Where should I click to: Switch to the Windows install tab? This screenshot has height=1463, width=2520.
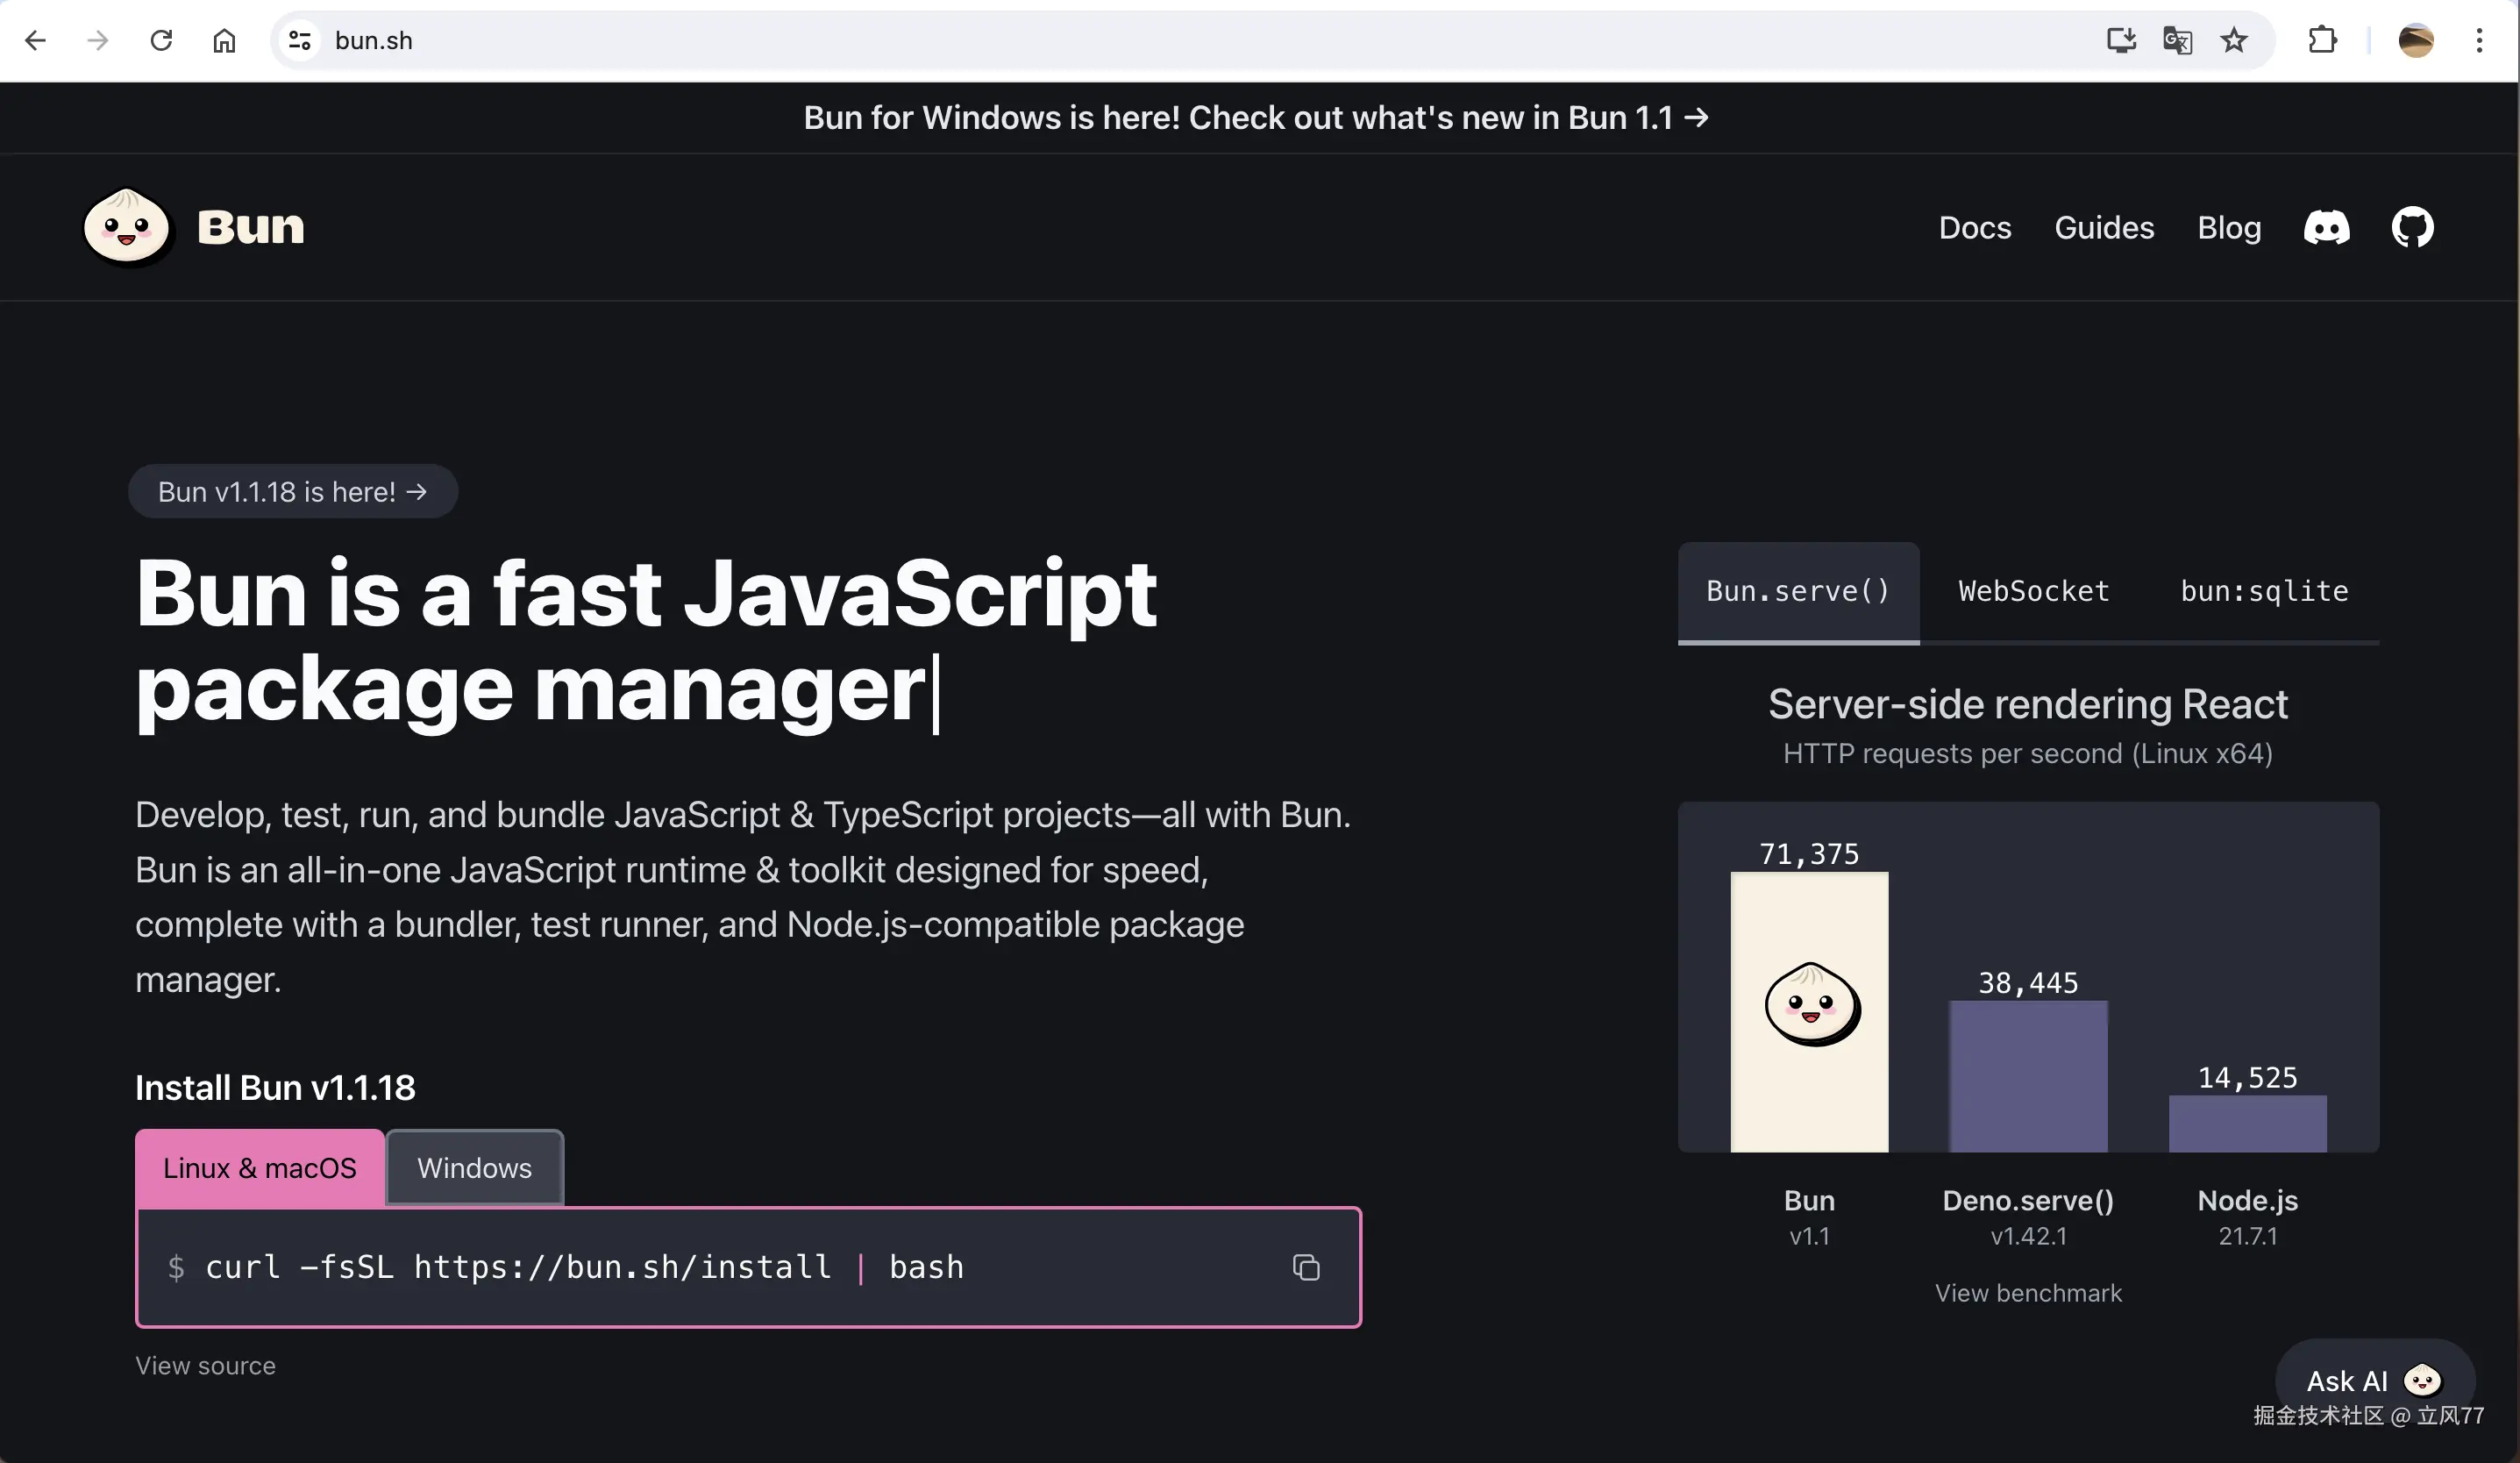[x=475, y=1168]
